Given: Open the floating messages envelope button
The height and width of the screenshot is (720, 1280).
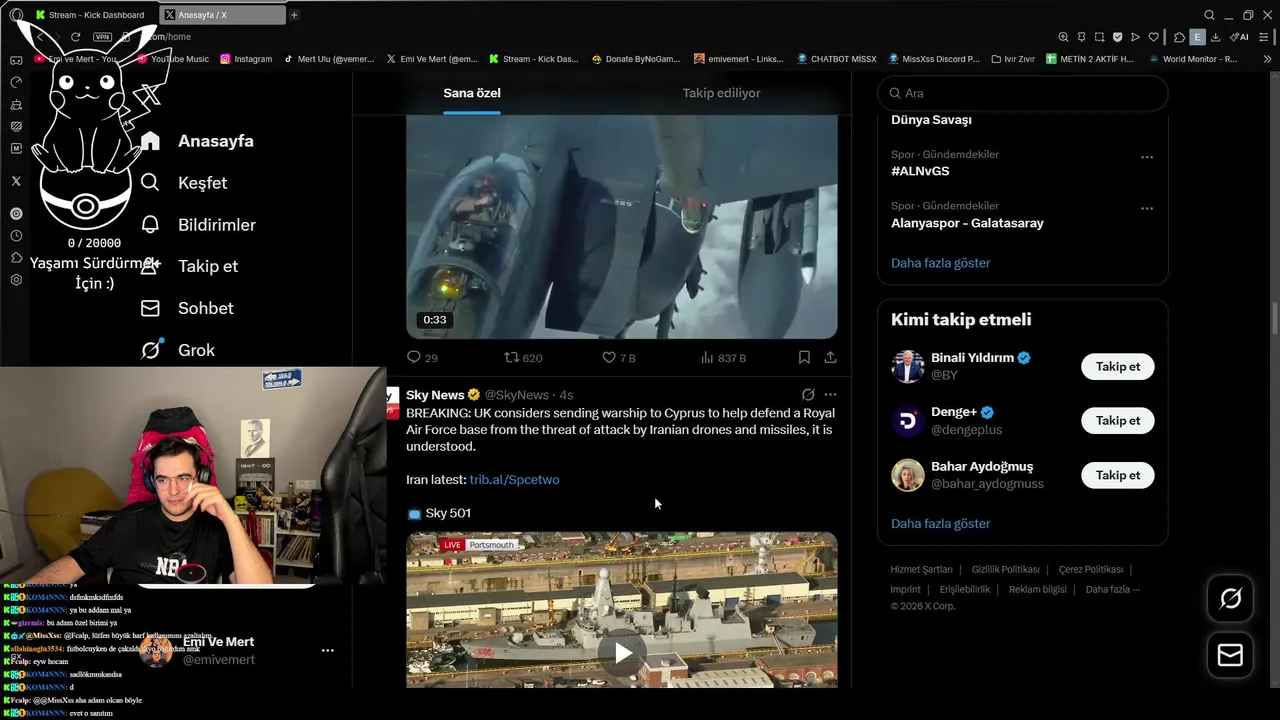Looking at the screenshot, I should pyautogui.click(x=1231, y=655).
